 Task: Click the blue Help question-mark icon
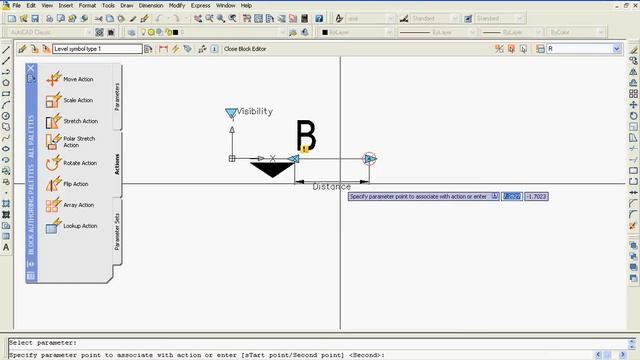pos(319,18)
